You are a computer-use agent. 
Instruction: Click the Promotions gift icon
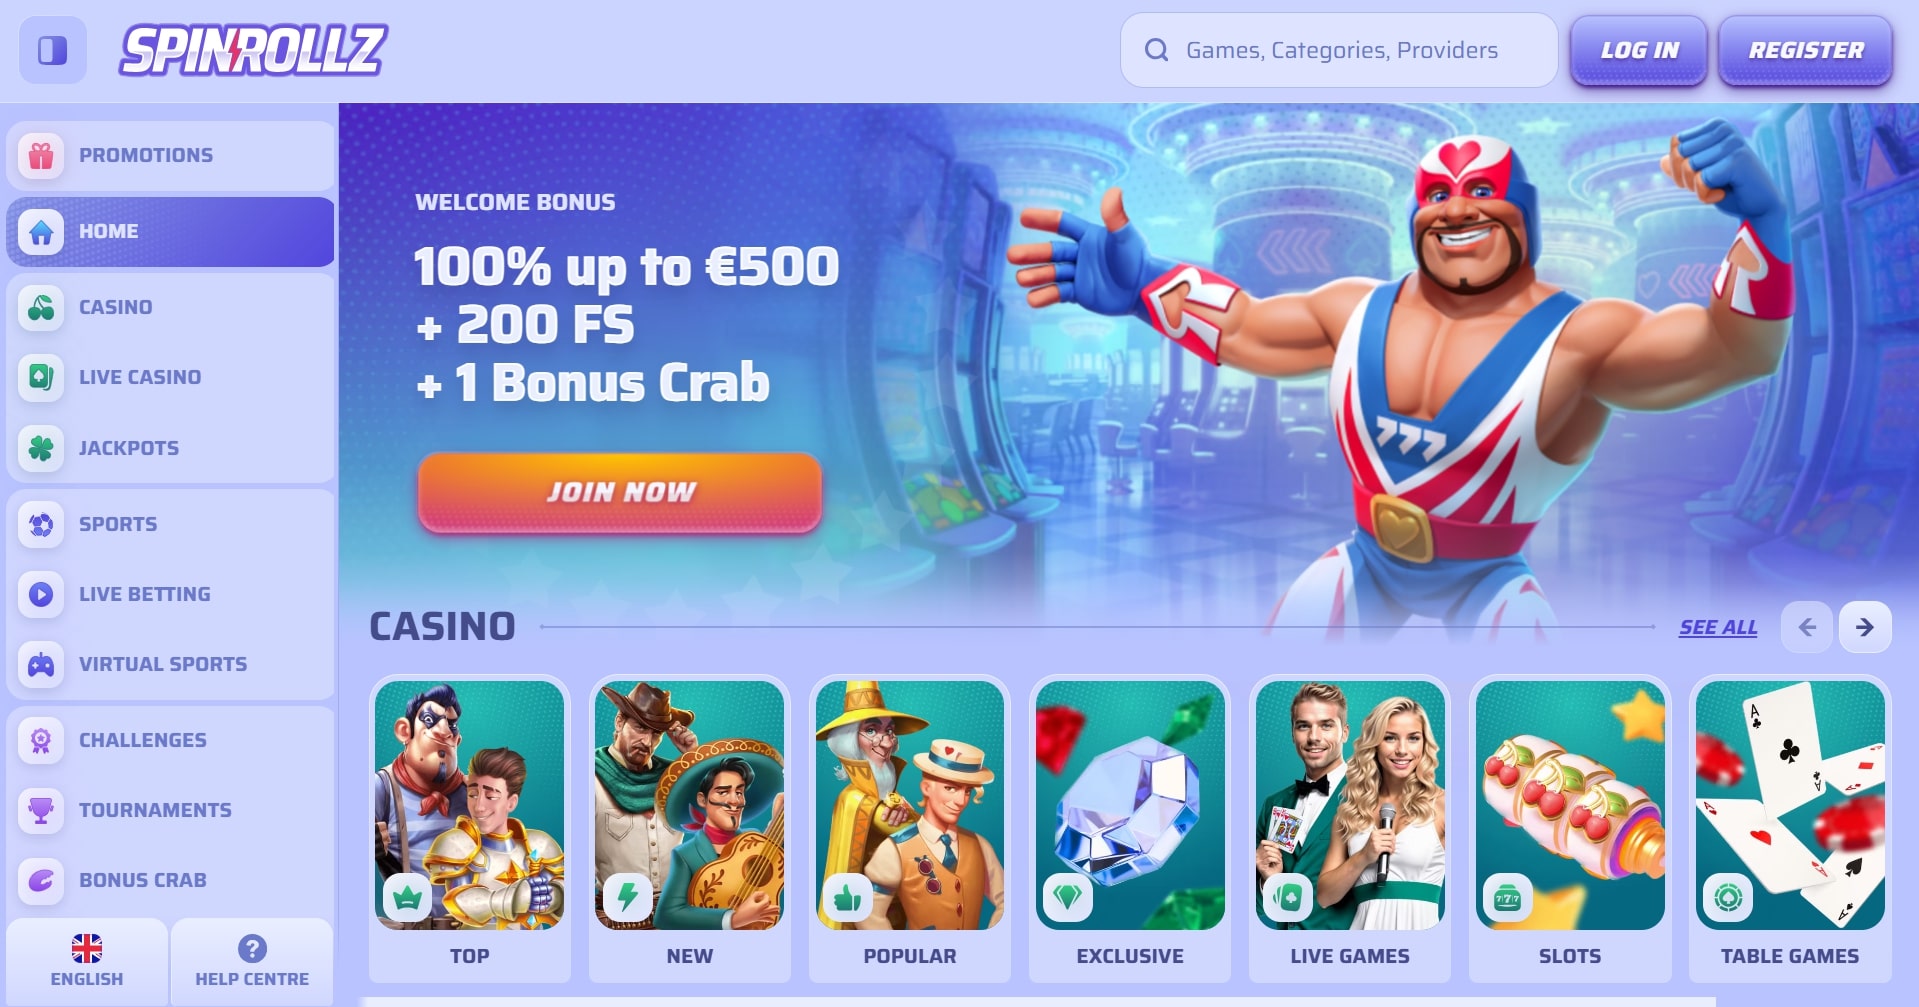pos(41,156)
